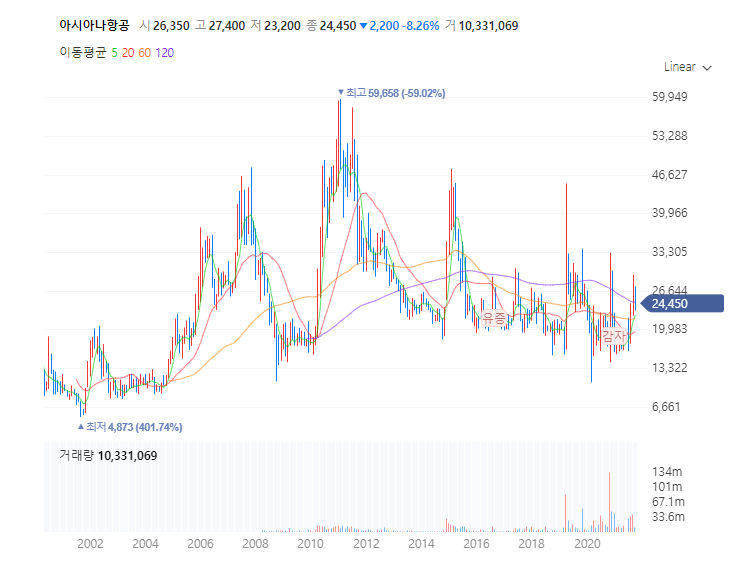Select the 60-period moving average label
The height and width of the screenshot is (574, 733).
(x=145, y=53)
